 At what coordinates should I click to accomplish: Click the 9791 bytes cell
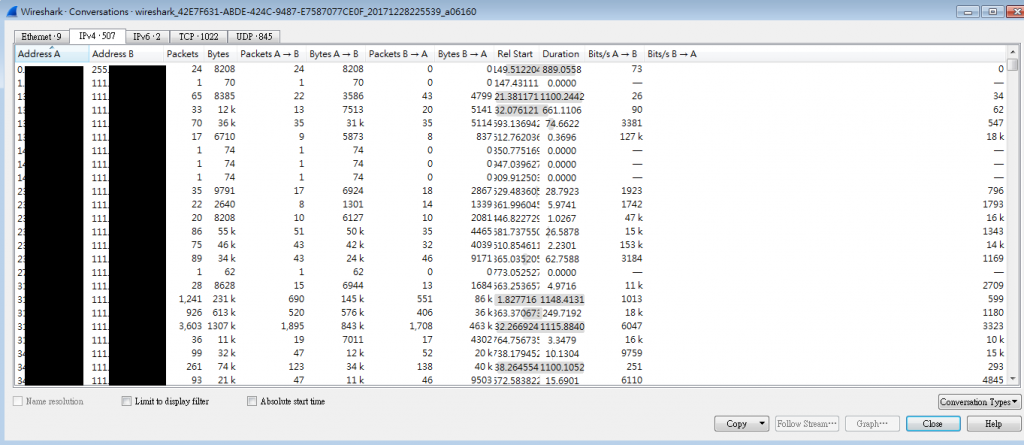pyautogui.click(x=224, y=191)
